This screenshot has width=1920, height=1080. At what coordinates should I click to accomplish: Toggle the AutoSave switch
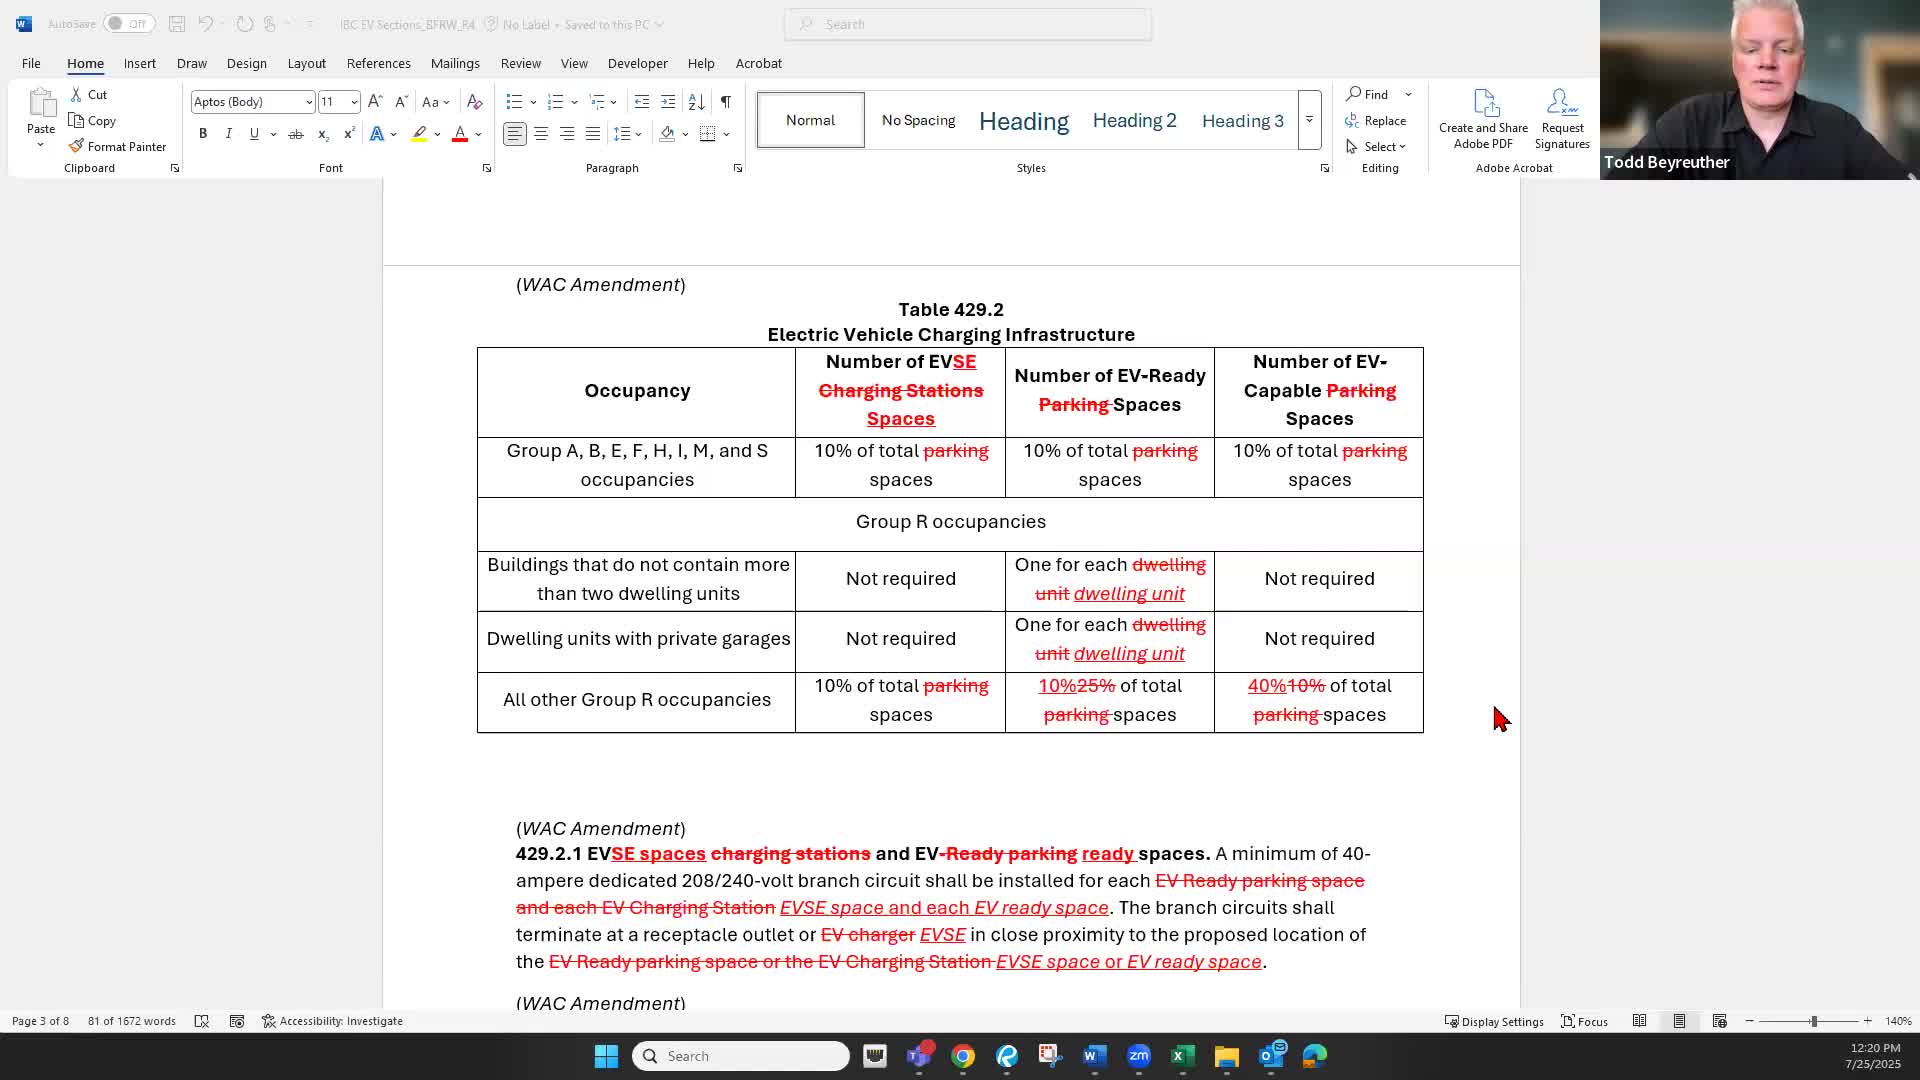pos(129,24)
